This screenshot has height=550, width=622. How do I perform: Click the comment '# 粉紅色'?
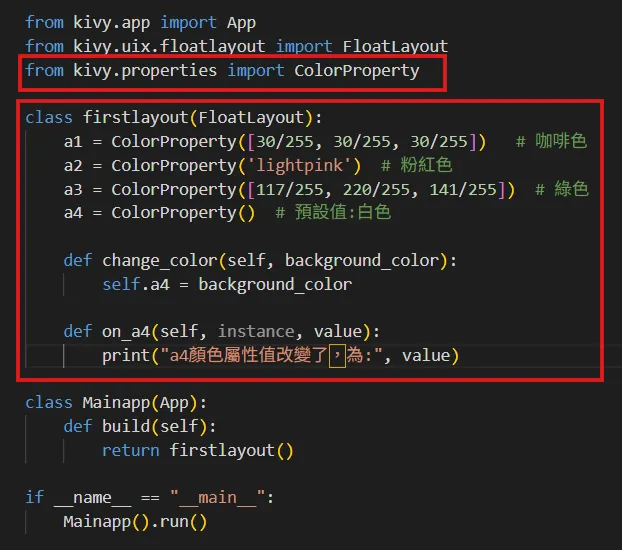(x=416, y=165)
